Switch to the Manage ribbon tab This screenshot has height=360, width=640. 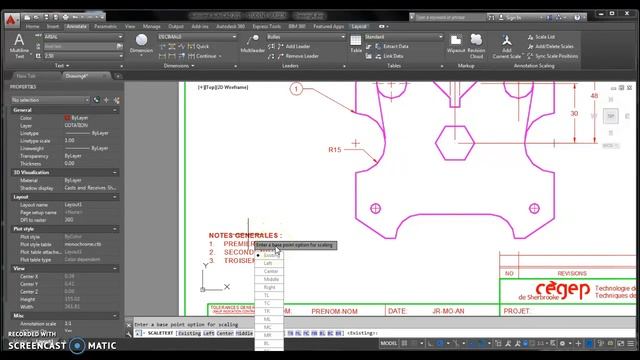pos(151,27)
